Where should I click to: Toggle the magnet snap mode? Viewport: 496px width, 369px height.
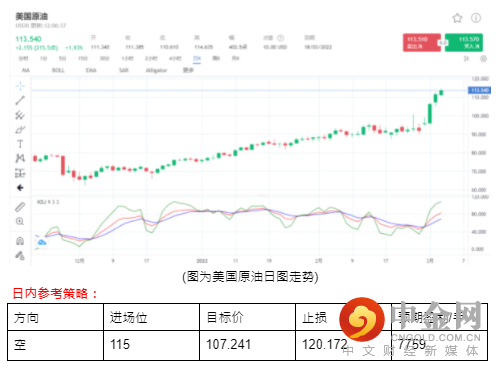[20, 240]
